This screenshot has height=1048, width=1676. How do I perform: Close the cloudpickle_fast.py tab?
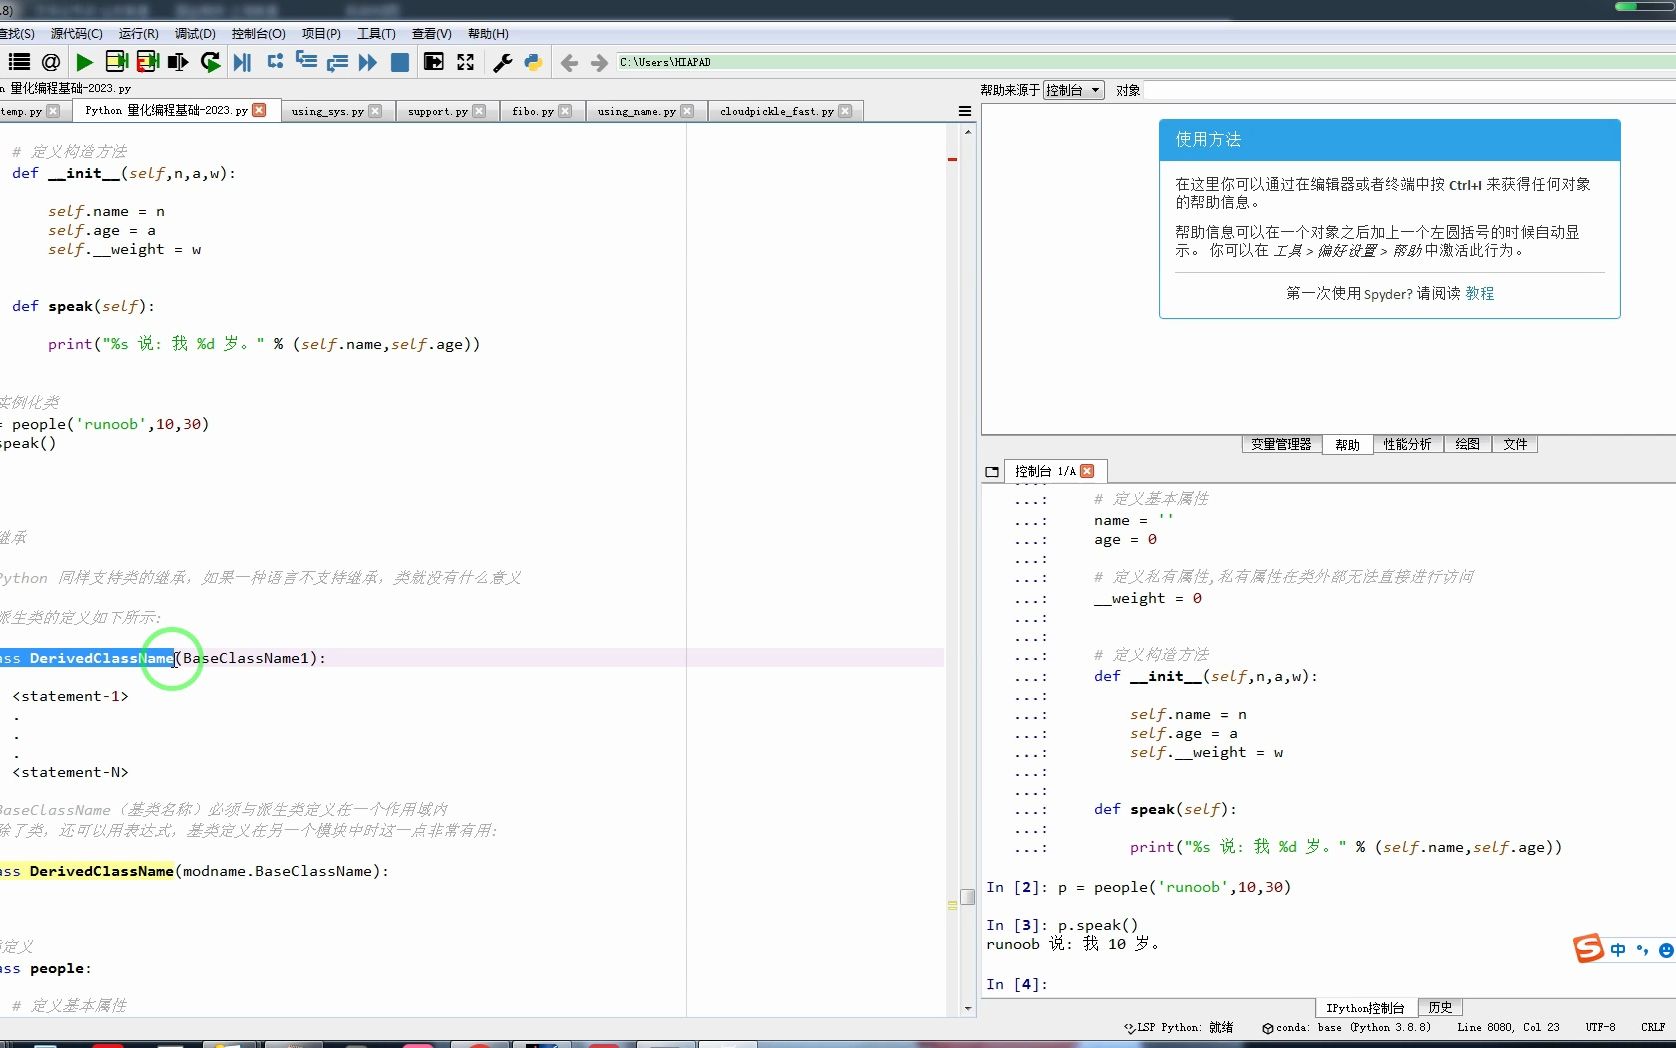click(x=845, y=111)
